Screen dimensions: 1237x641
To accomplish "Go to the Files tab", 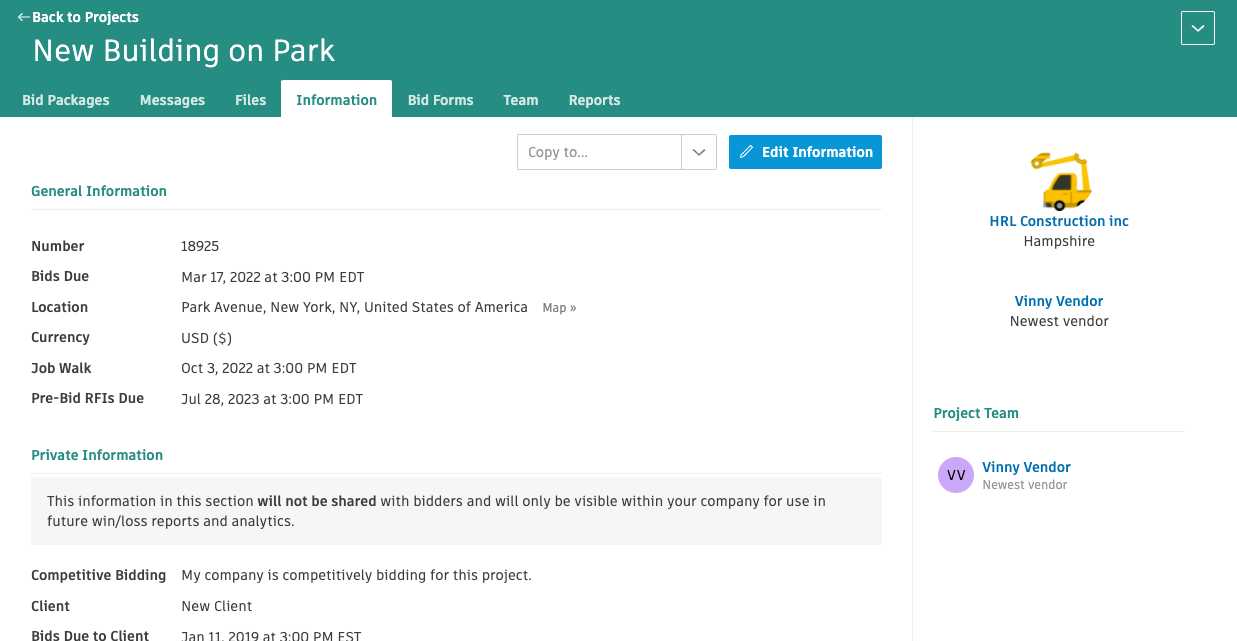I will pos(250,100).
